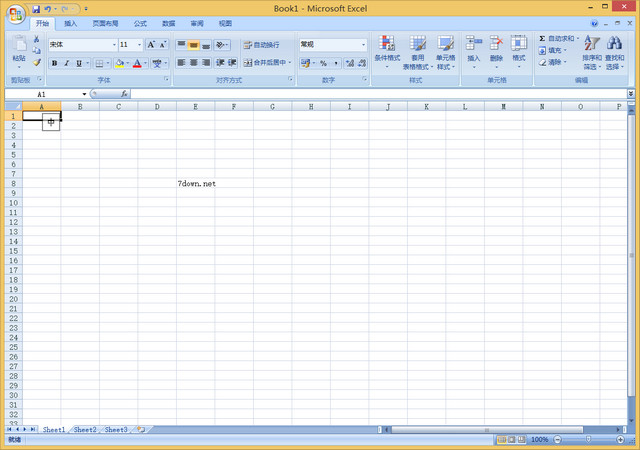Toggle Wrap Text (自动换行)
This screenshot has width=640, height=450.
pyautogui.click(x=262, y=45)
